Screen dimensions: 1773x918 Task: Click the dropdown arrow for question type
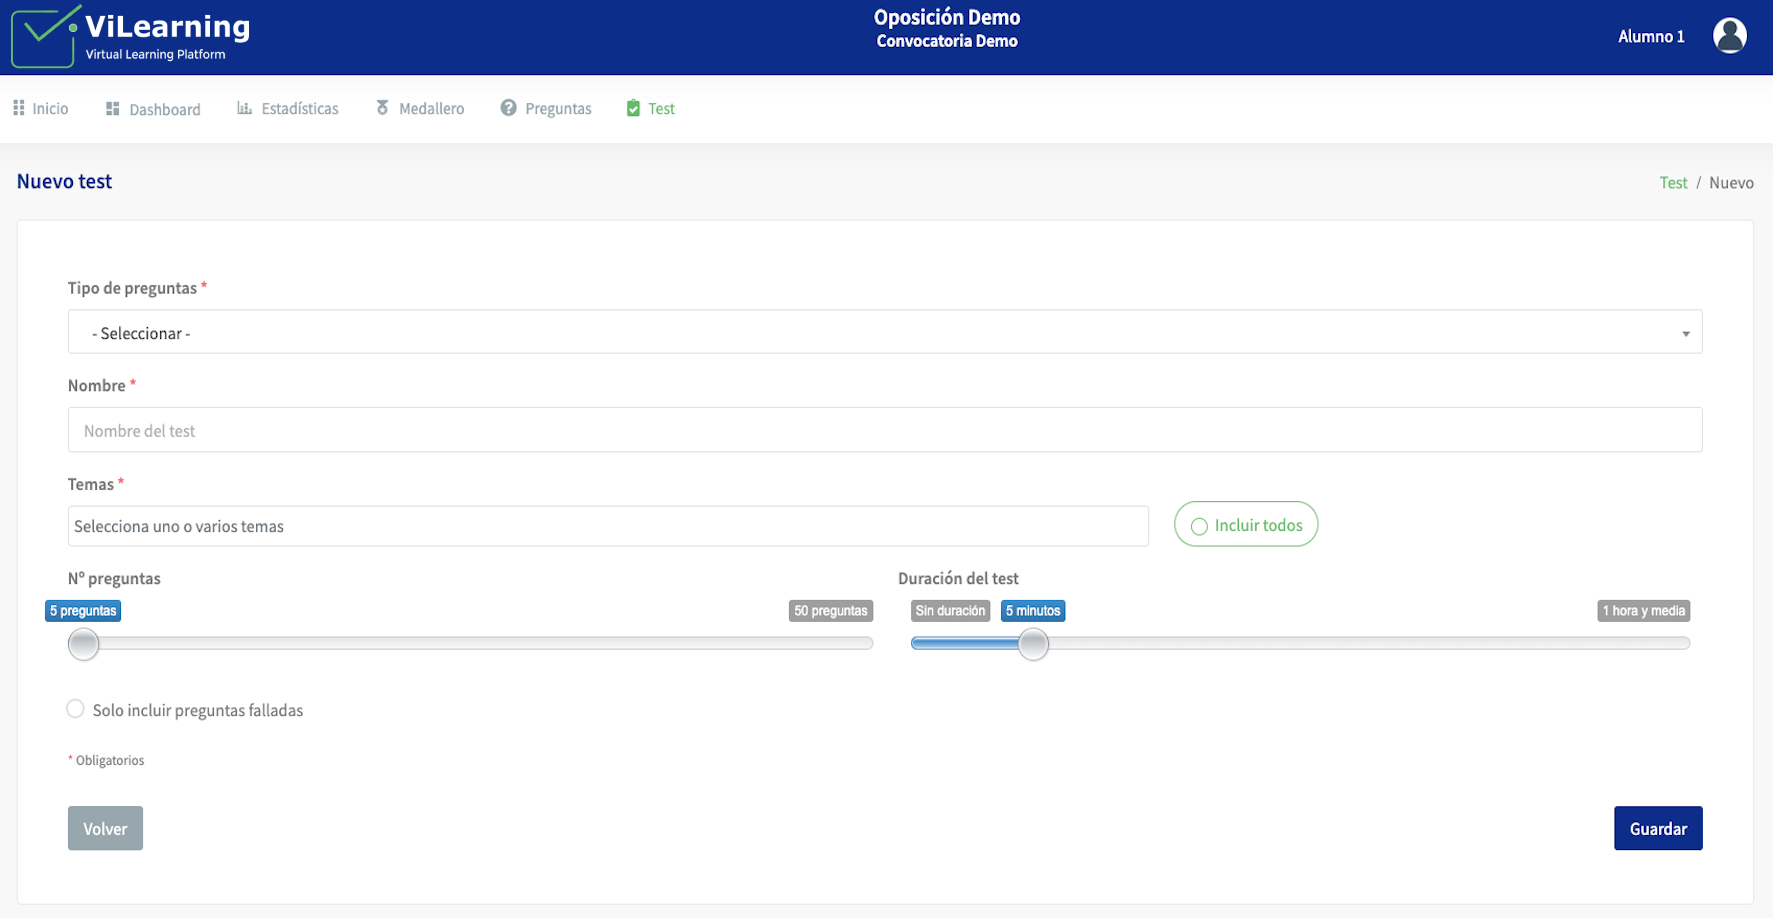(1685, 333)
